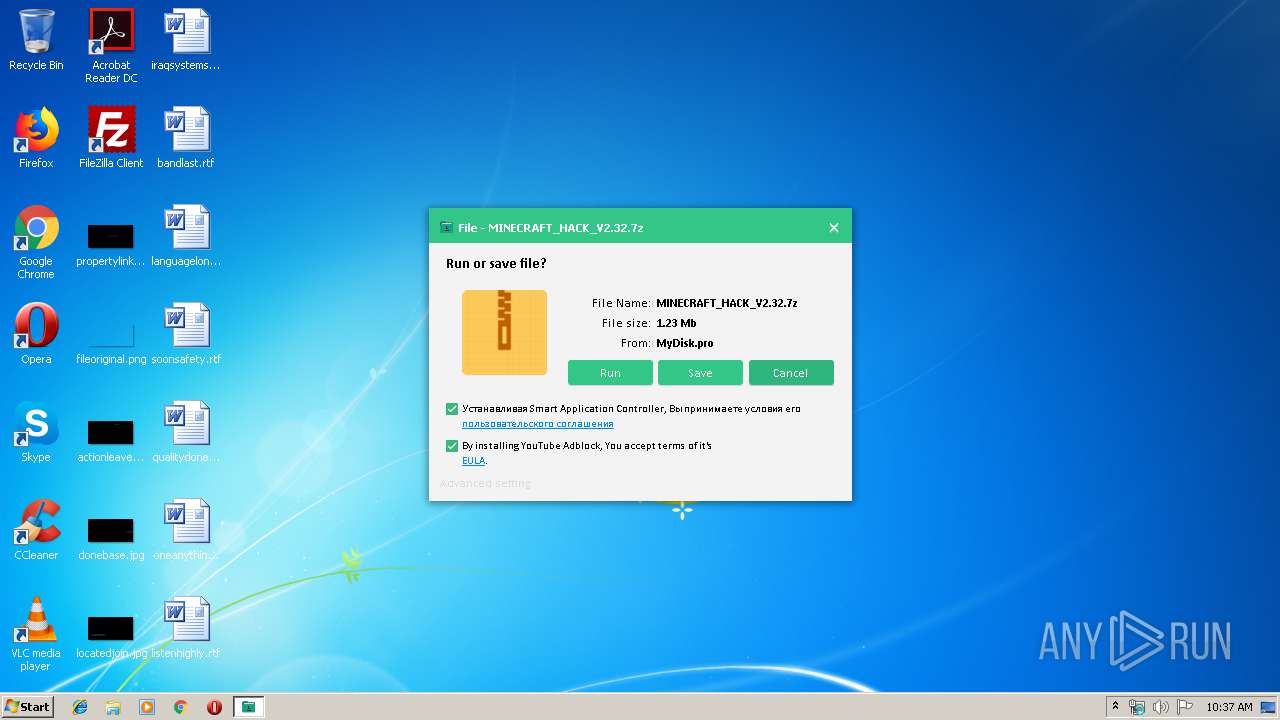Image resolution: width=1280 pixels, height=720 pixels.
Task: Click the MyDisk.pro source text
Action: pos(685,343)
